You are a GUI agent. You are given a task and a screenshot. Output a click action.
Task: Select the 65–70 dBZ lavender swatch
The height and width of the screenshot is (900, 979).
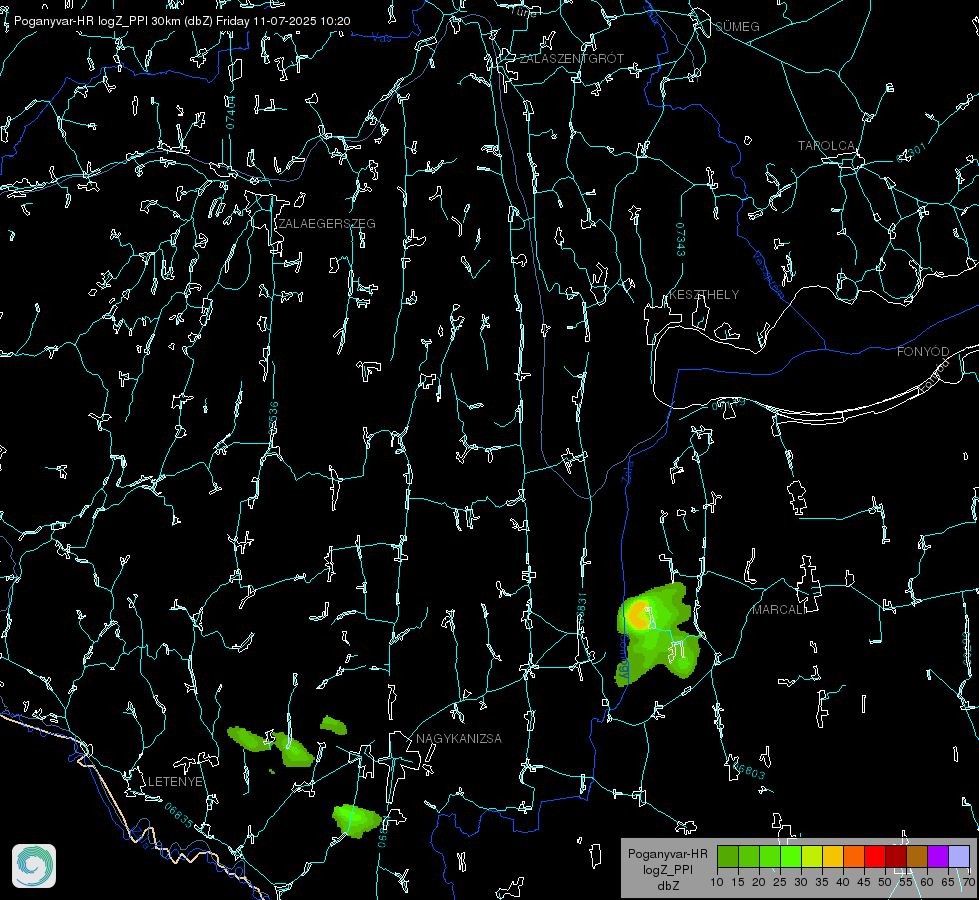[x=958, y=856]
